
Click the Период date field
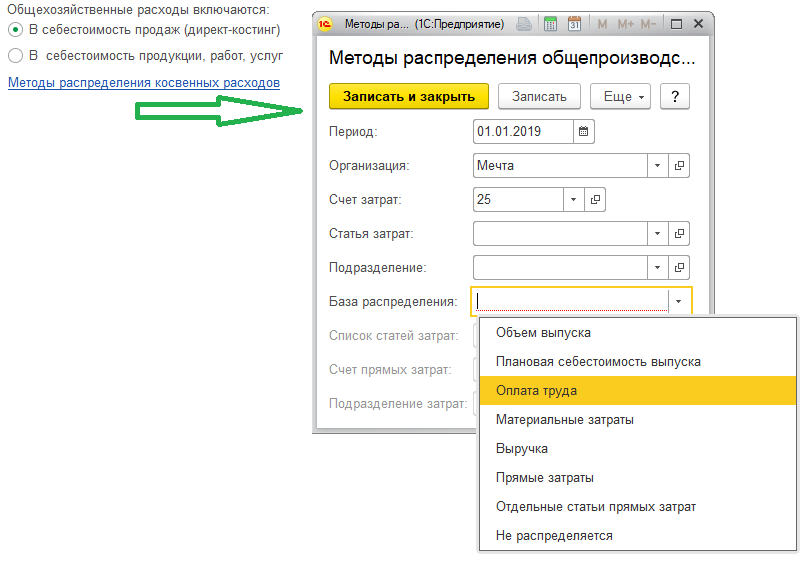pyautogui.click(x=523, y=131)
